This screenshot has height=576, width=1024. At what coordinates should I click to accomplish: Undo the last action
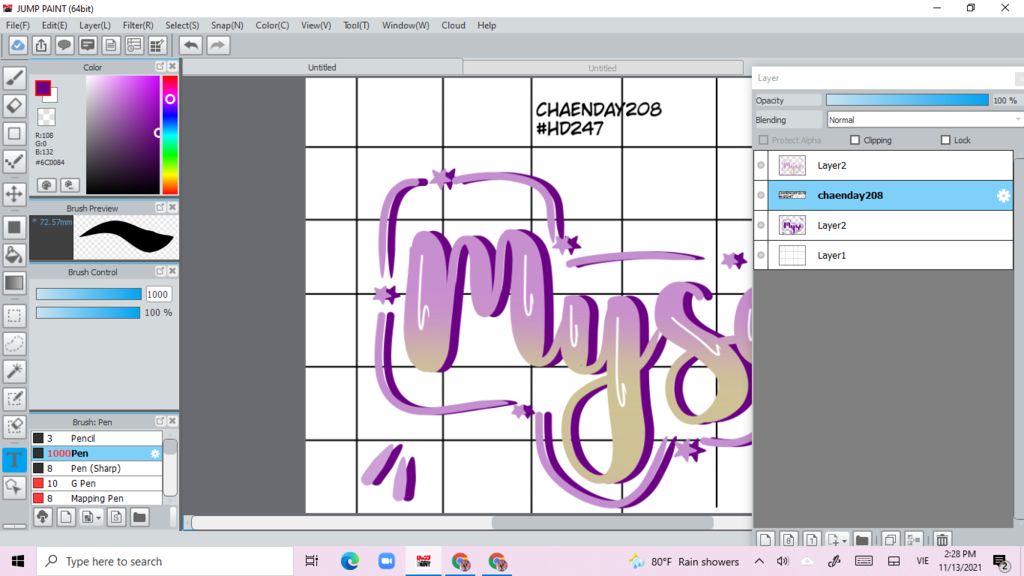tap(191, 45)
